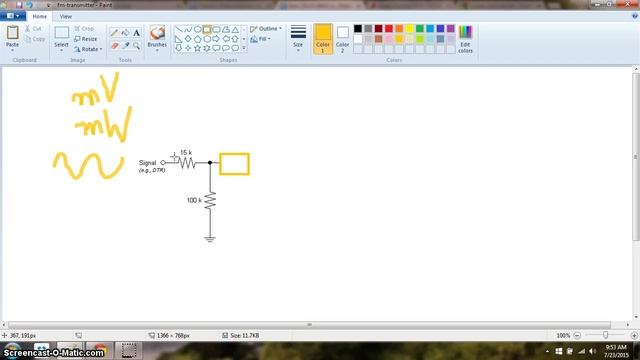Choose the Down arrow shape
The height and width of the screenshot is (360, 640).
point(179,48)
